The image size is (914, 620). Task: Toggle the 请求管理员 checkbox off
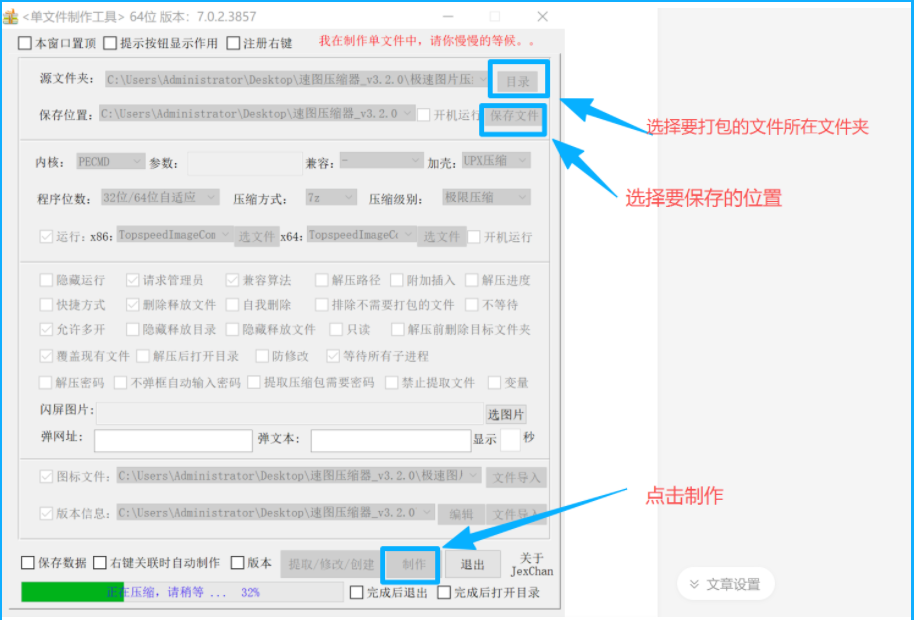(x=132, y=280)
